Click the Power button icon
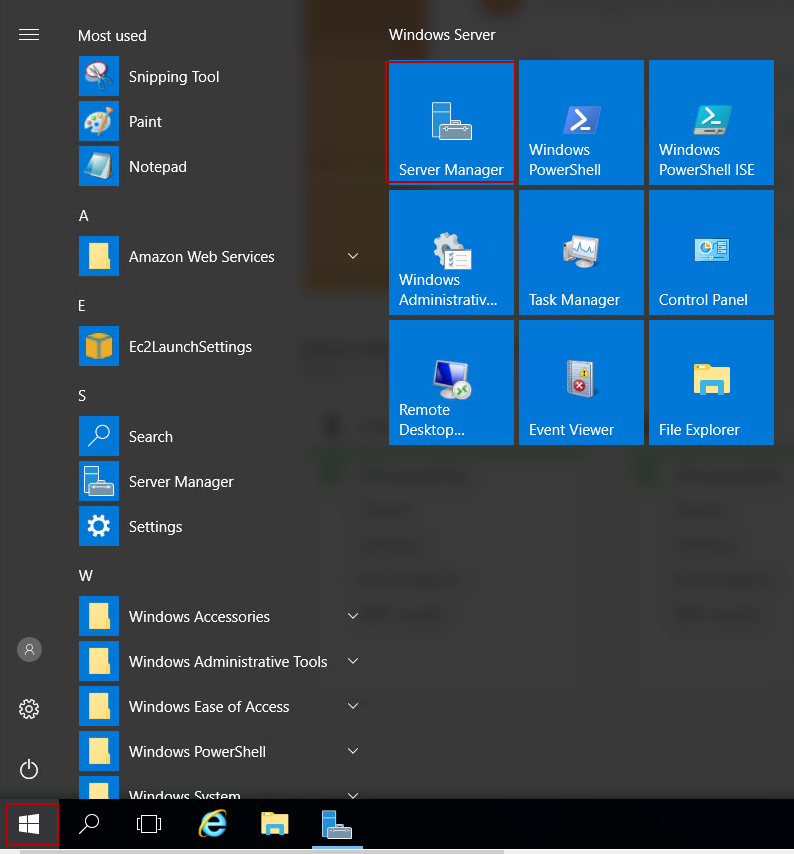Viewport: 794px width, 854px height. coord(29,769)
